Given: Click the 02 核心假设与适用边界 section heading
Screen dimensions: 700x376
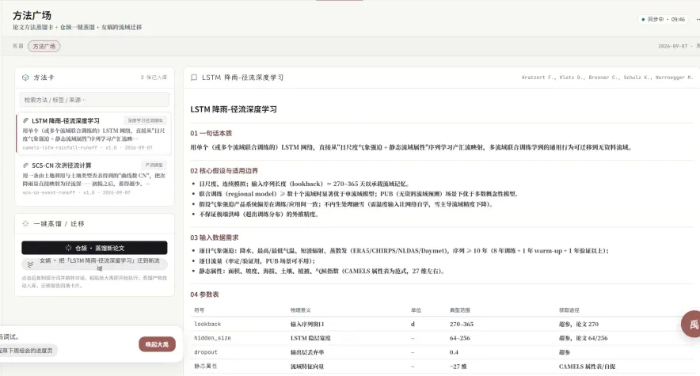Looking at the screenshot, I should [x=224, y=171].
